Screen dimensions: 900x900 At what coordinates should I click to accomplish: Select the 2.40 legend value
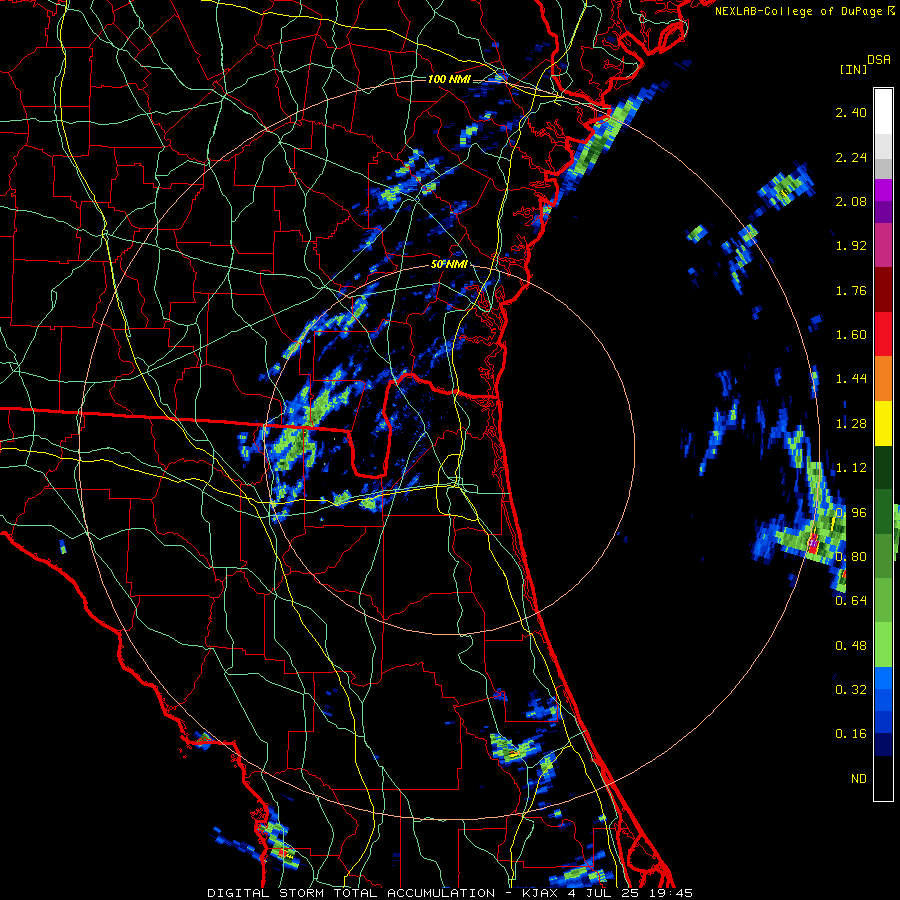(x=851, y=112)
